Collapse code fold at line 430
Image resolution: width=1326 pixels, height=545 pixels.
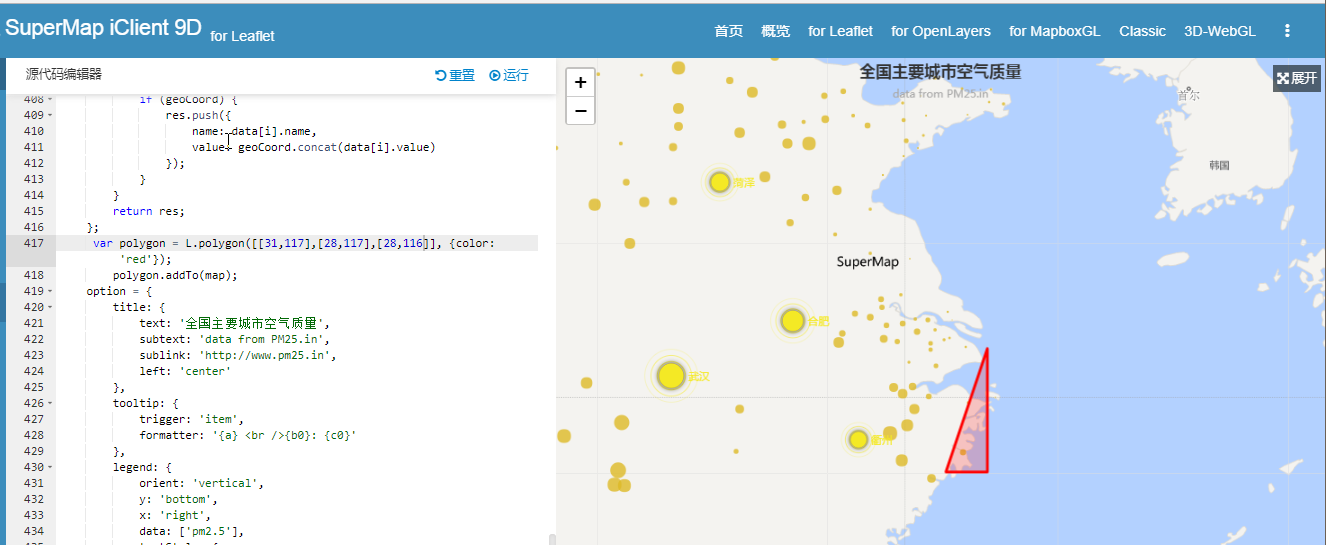click(50, 467)
